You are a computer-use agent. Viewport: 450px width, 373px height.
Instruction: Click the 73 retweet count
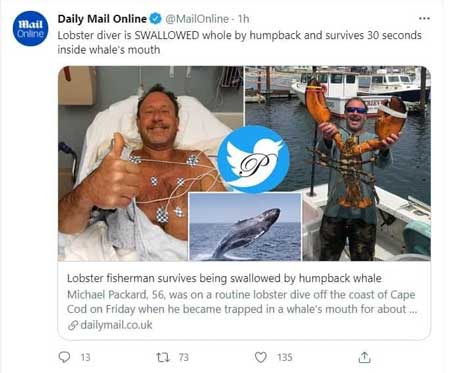[x=184, y=357]
